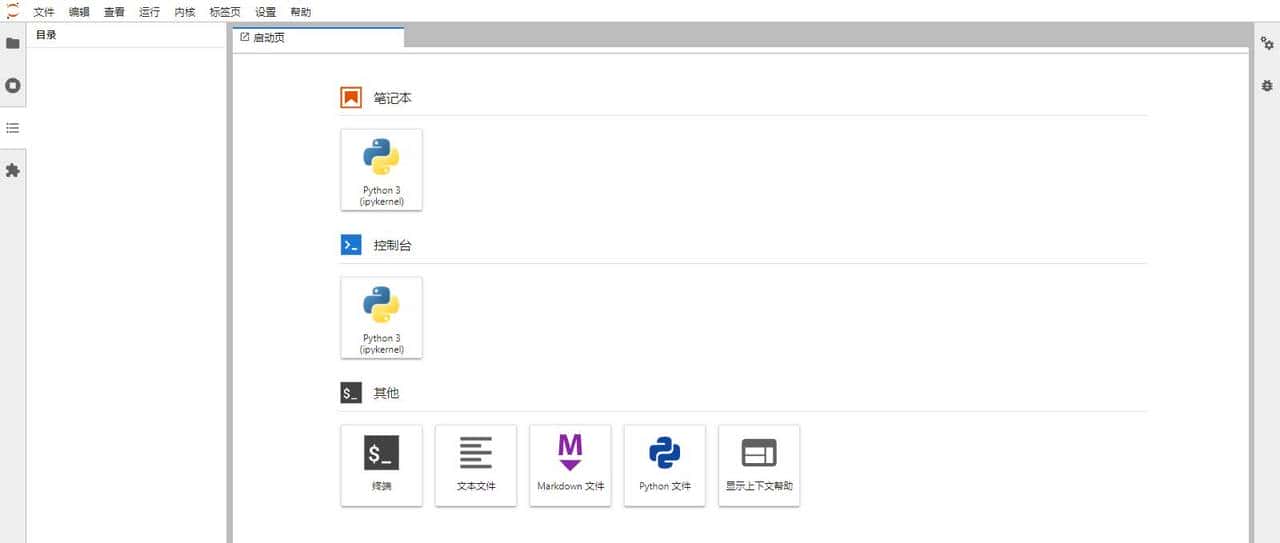Viewport: 1280px width, 543px height.
Task: Open the 查看 menu
Action: click(114, 12)
